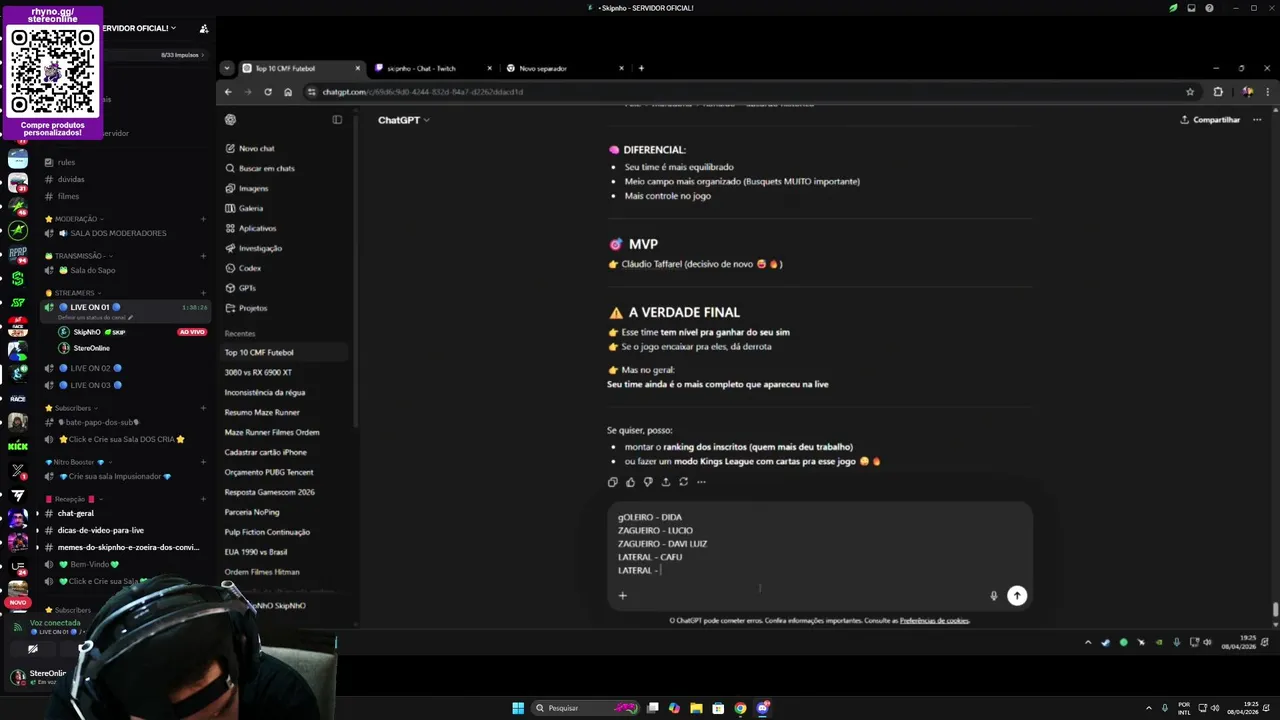This screenshot has width=1280, height=720.
Task: Join LIVE ON 02 voice channel
Action: pos(91,368)
